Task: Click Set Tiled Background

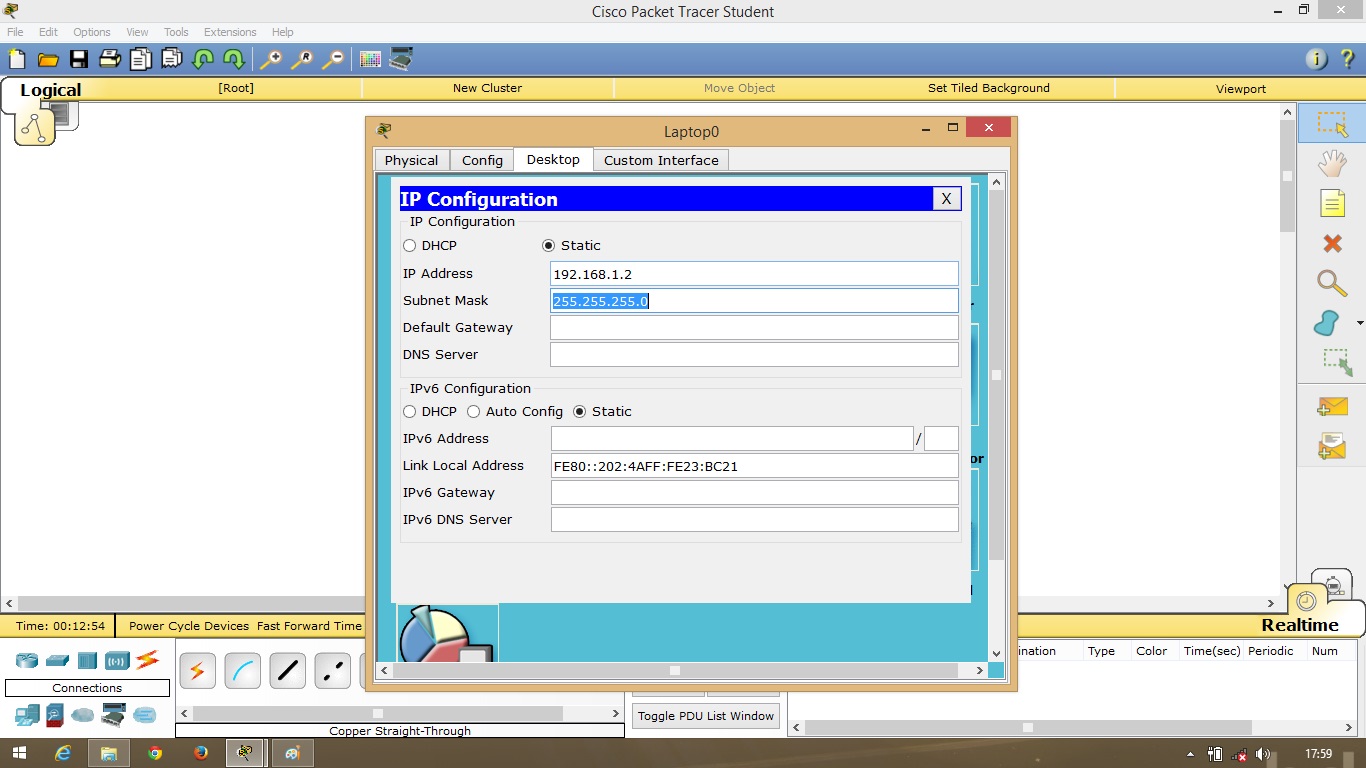Action: tap(989, 88)
